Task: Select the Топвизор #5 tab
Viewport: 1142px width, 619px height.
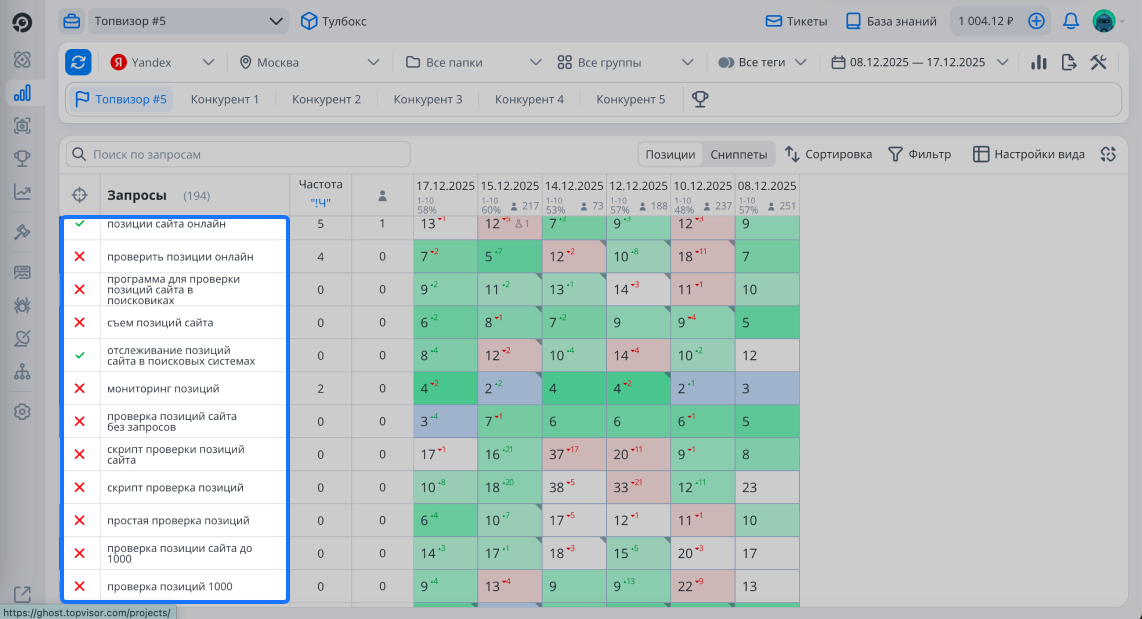Action: [x=122, y=99]
